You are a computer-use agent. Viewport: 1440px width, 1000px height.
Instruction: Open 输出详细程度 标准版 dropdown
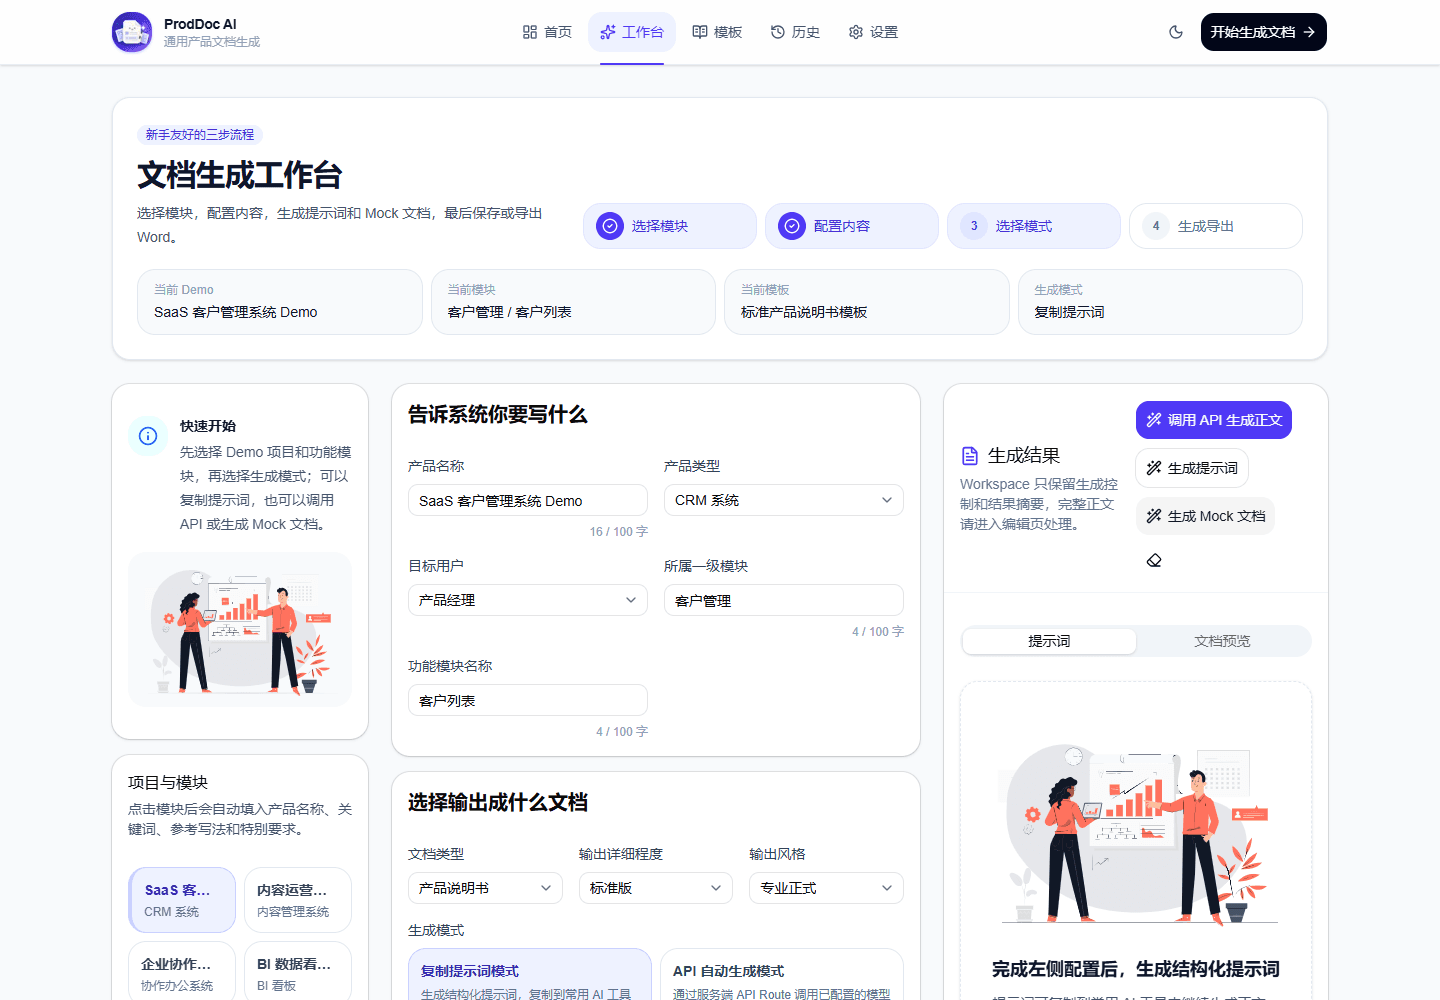[x=656, y=888]
